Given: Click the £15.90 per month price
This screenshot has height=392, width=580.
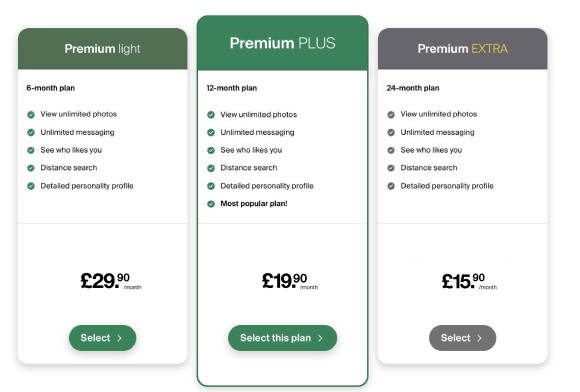Looking at the screenshot, I should (x=469, y=281).
